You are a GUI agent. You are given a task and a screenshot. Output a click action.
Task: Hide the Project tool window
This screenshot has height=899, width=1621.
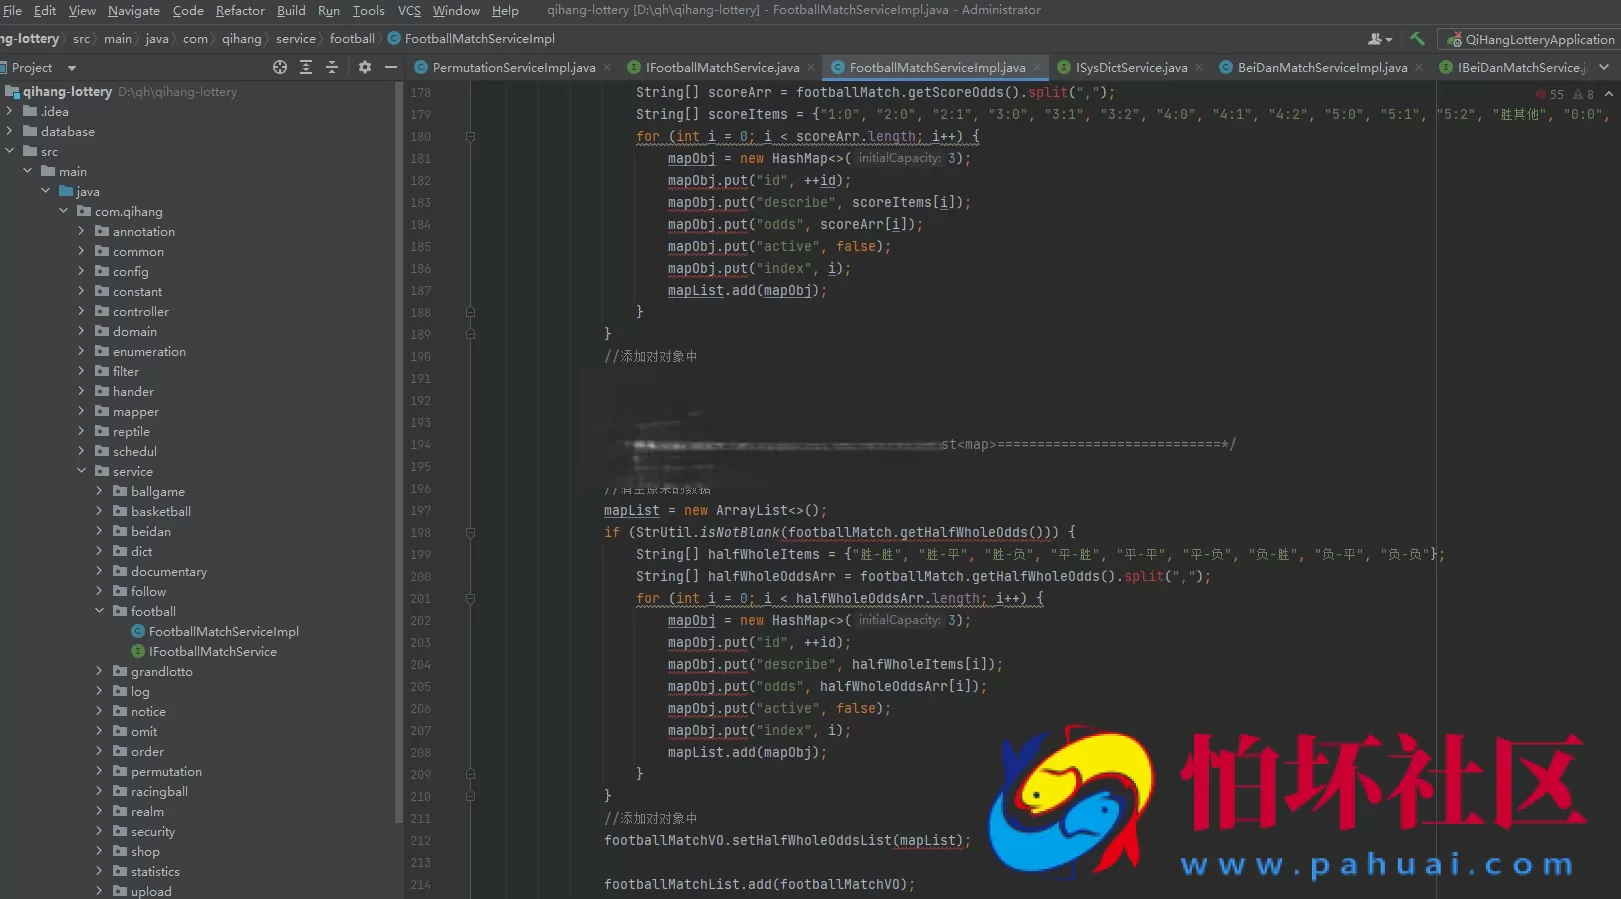coord(391,67)
